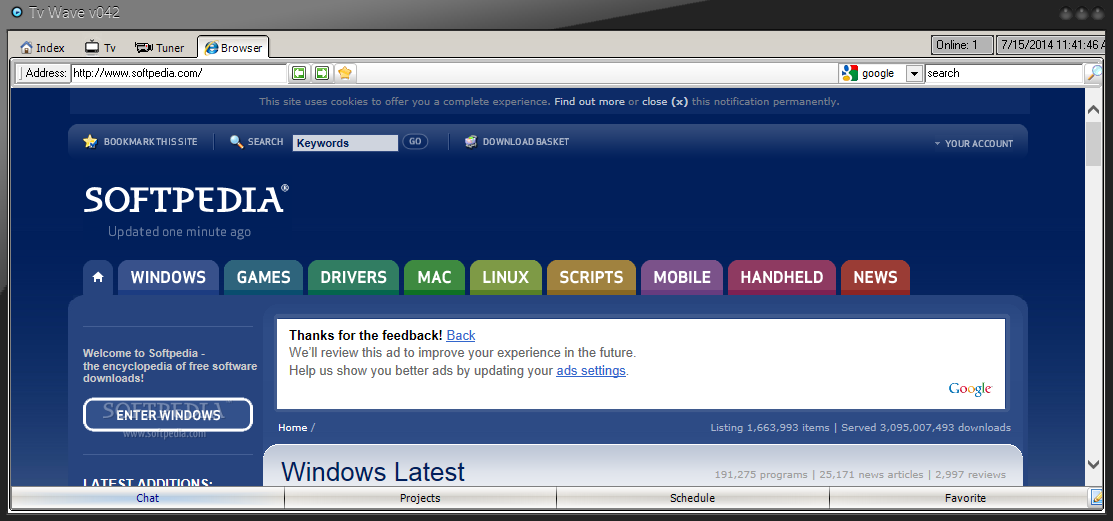Click the toolbar search text field
Viewport: 1113px width, 521px height.
tap(1005, 73)
